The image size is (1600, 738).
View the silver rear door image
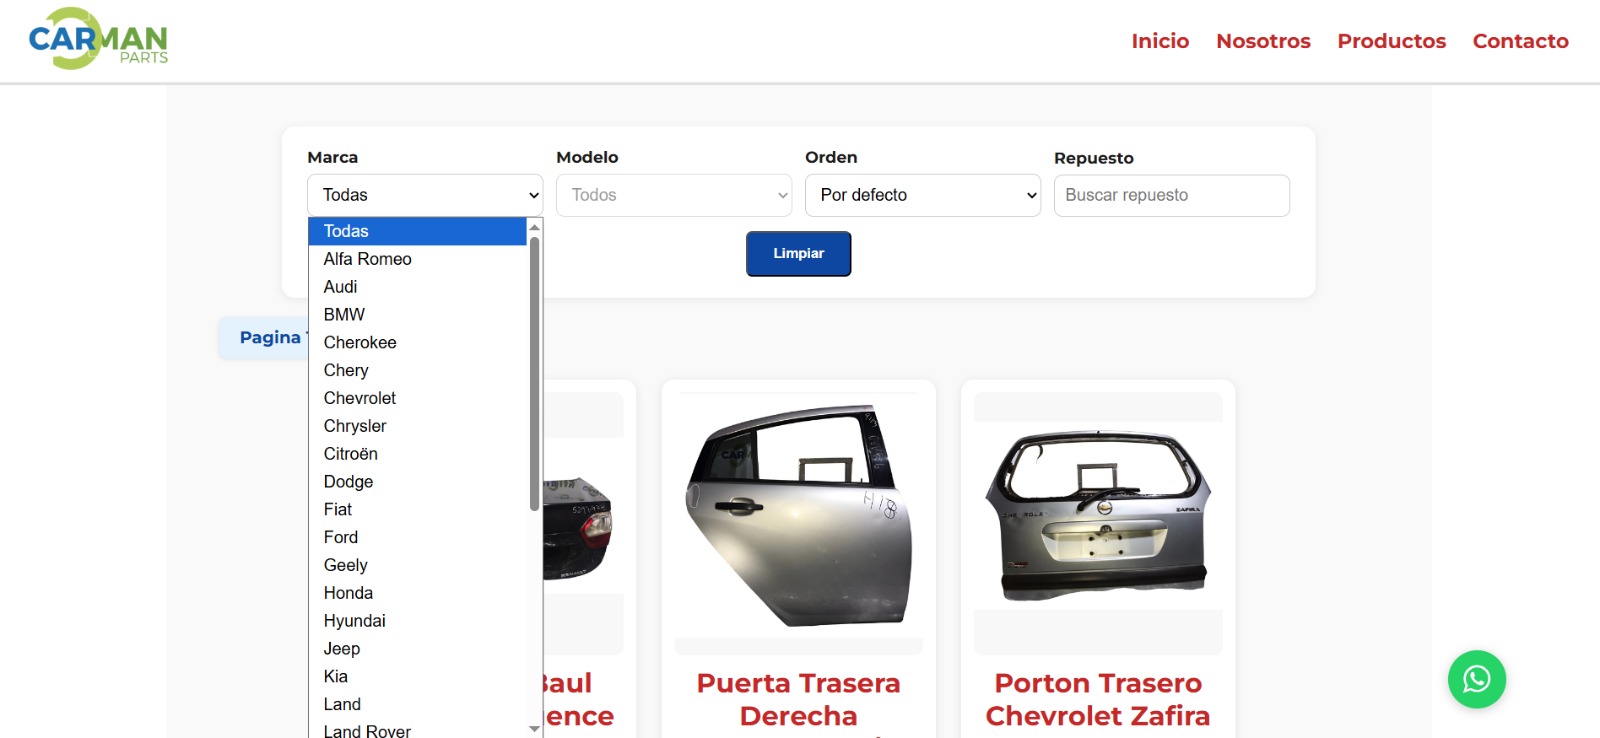point(798,515)
